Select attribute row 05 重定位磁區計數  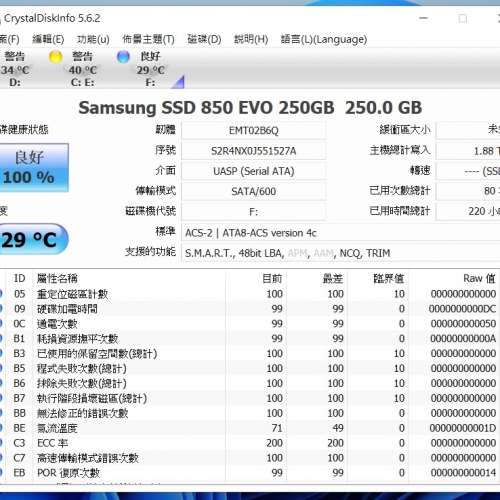pyautogui.click(x=250, y=294)
